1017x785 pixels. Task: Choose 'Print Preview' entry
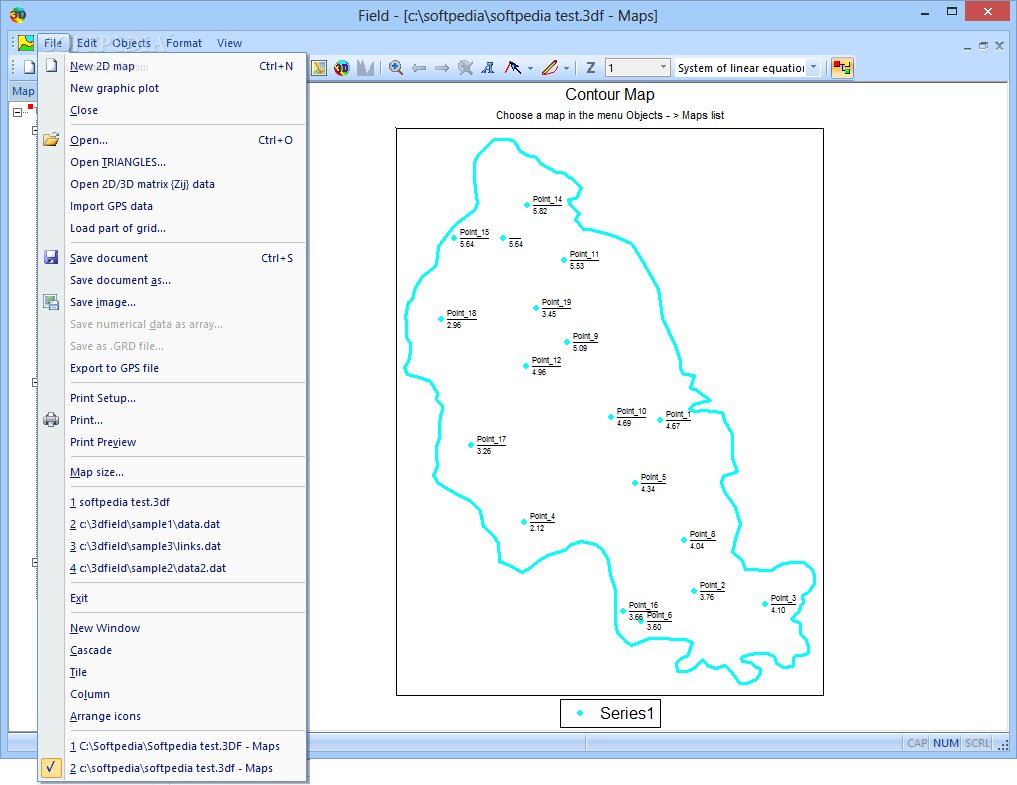tap(171, 442)
